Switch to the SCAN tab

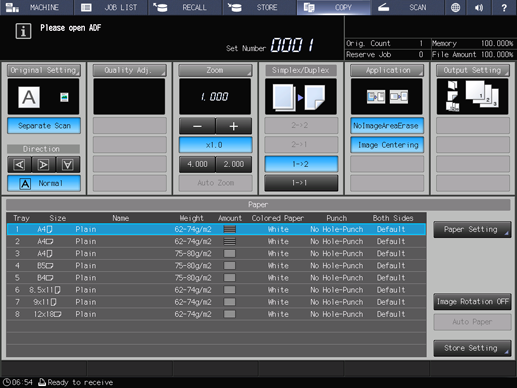tap(407, 7)
